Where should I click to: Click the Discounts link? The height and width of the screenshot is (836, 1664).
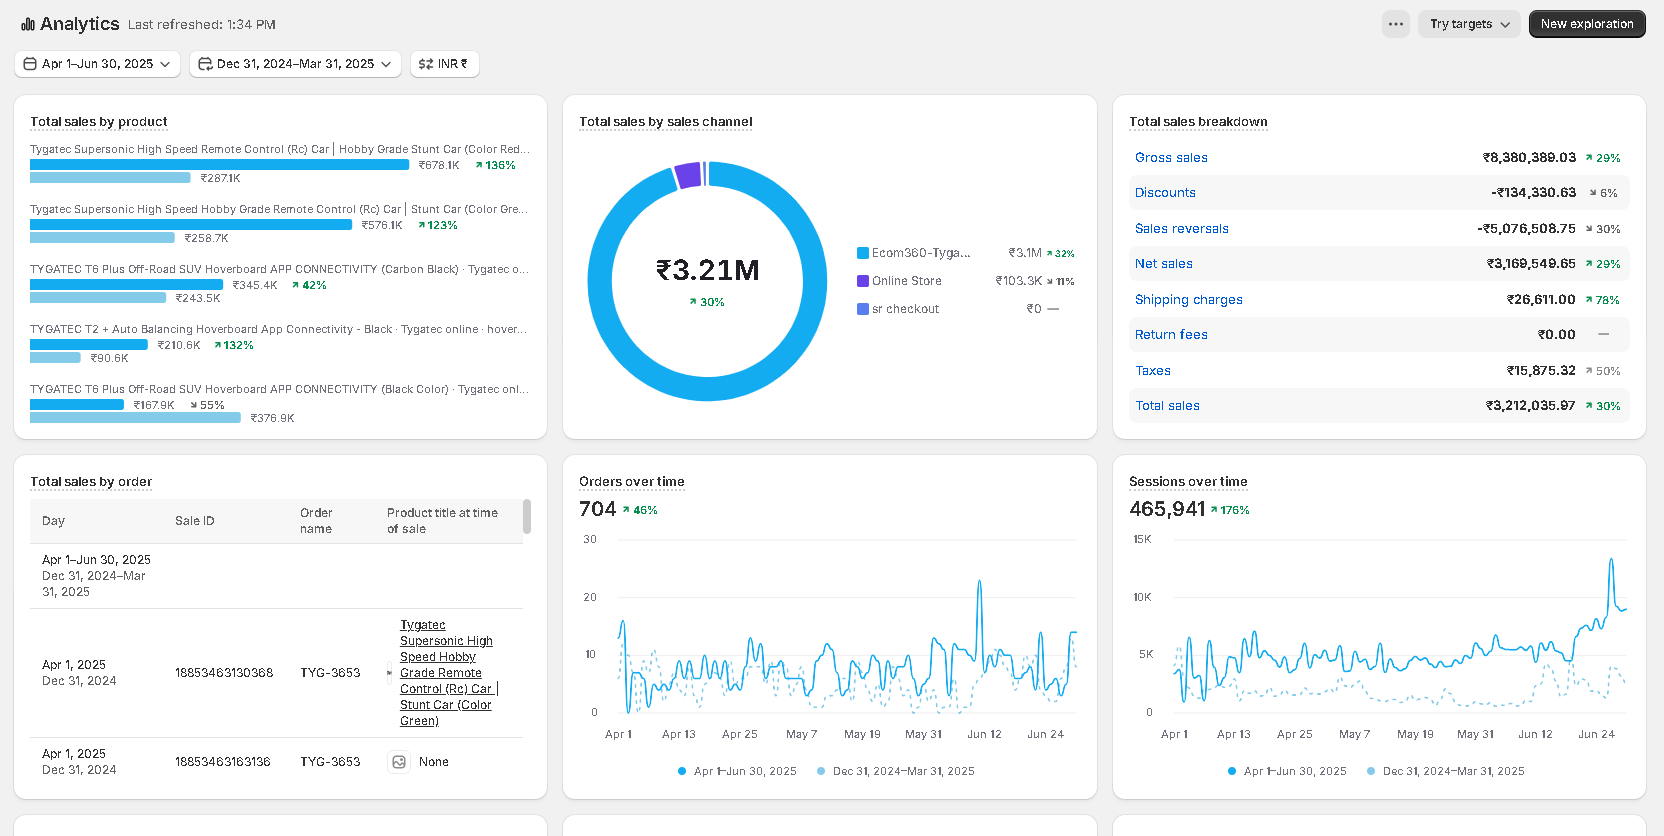1165,193
